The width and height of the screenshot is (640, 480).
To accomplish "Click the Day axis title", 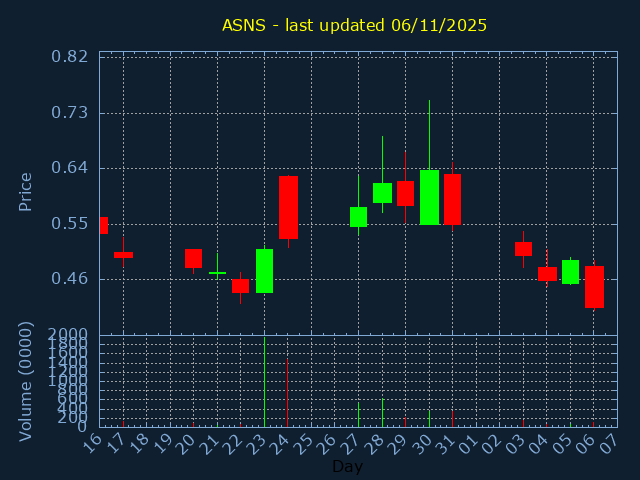I will 347,466.
